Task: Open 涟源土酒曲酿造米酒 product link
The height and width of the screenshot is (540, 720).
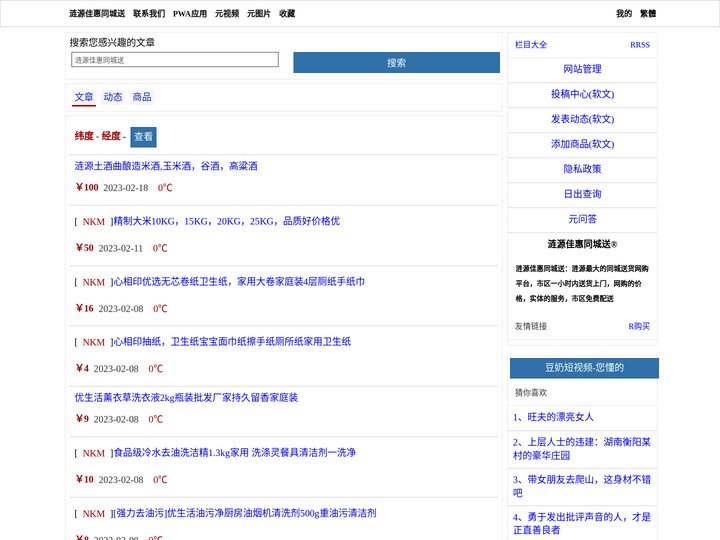Action: [166, 166]
